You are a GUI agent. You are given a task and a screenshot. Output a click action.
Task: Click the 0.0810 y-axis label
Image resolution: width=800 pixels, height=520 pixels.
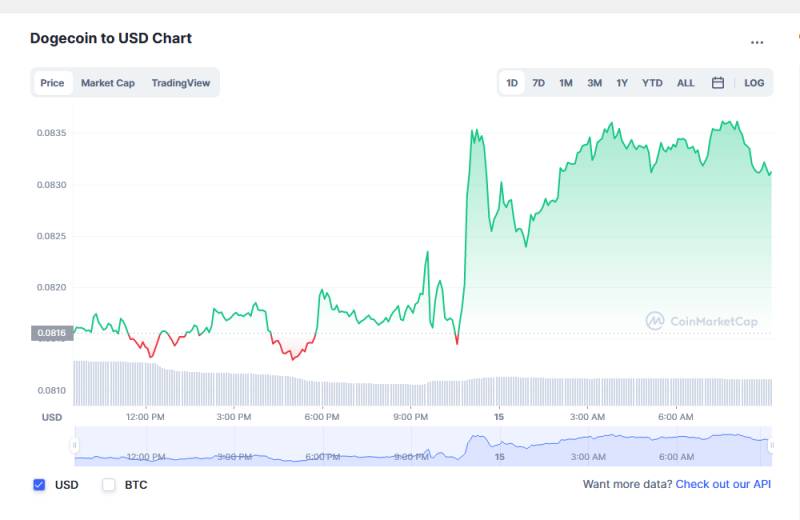point(52,390)
